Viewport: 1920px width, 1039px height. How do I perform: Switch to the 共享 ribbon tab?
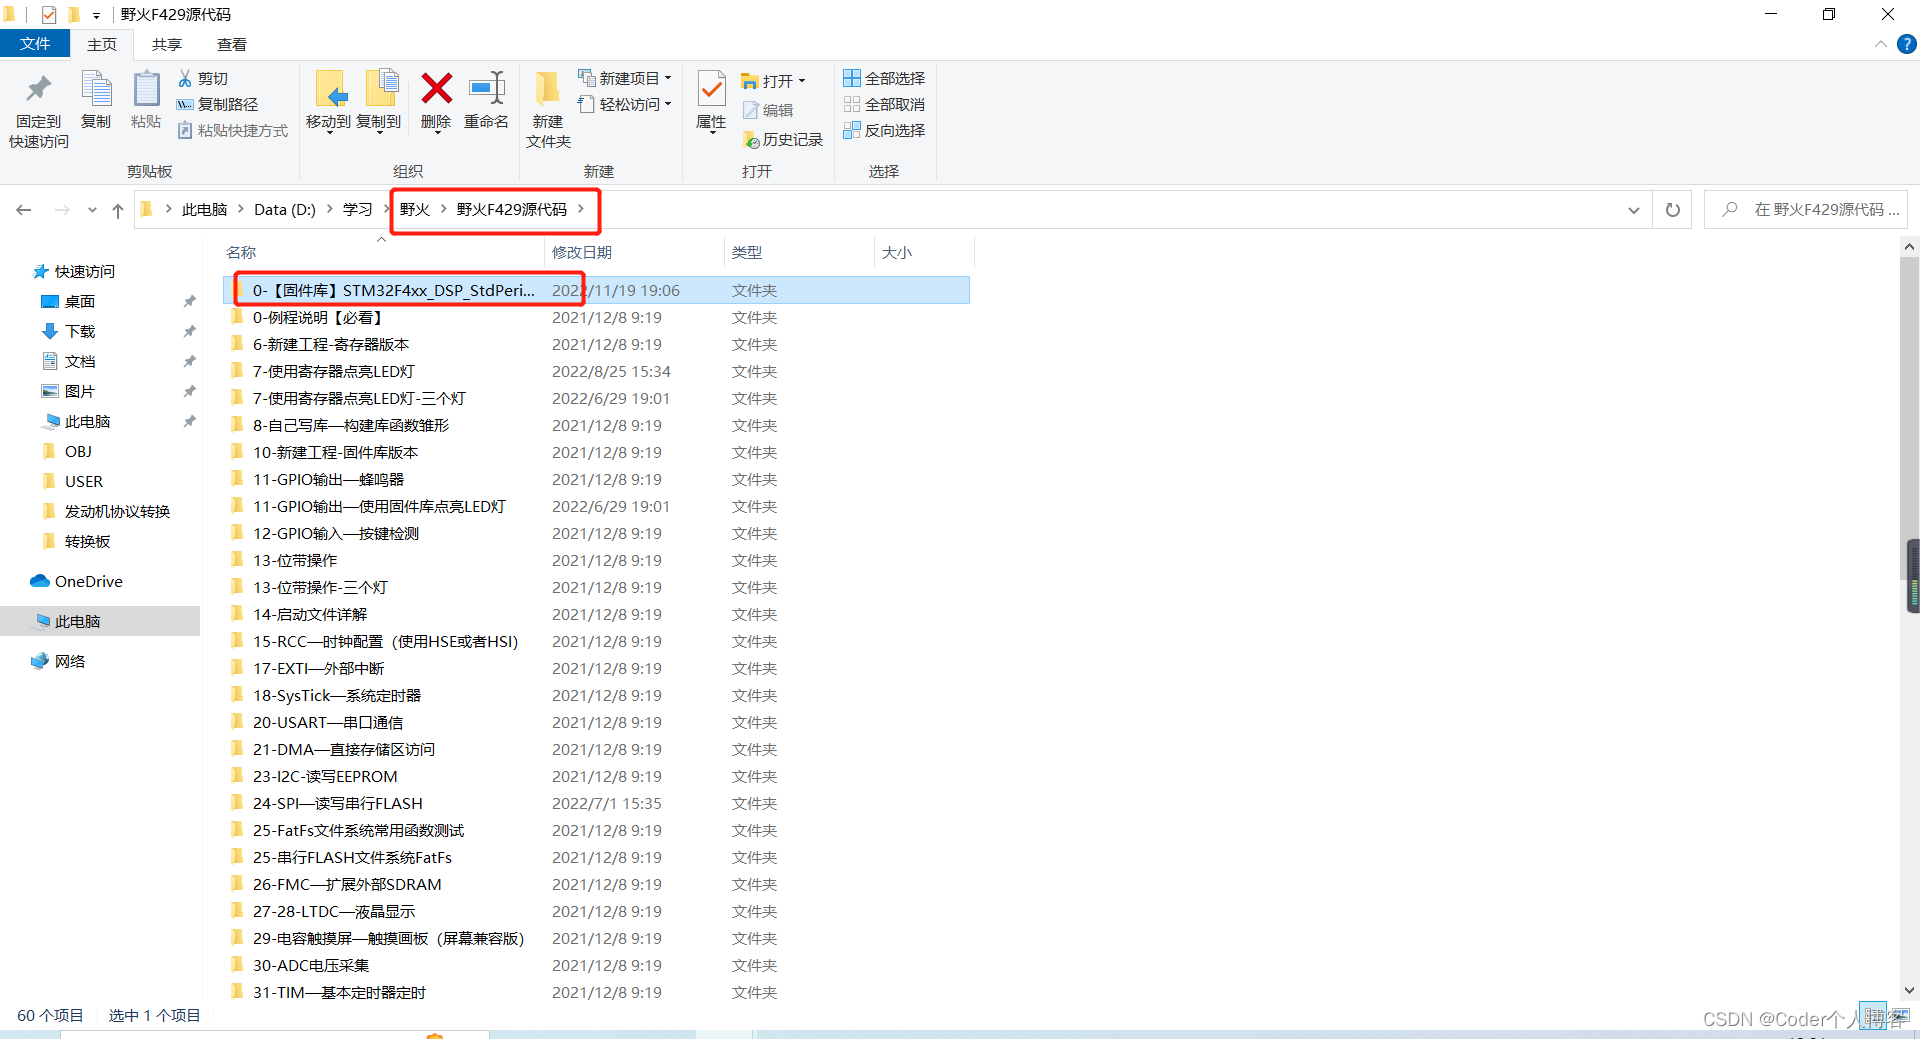167,44
